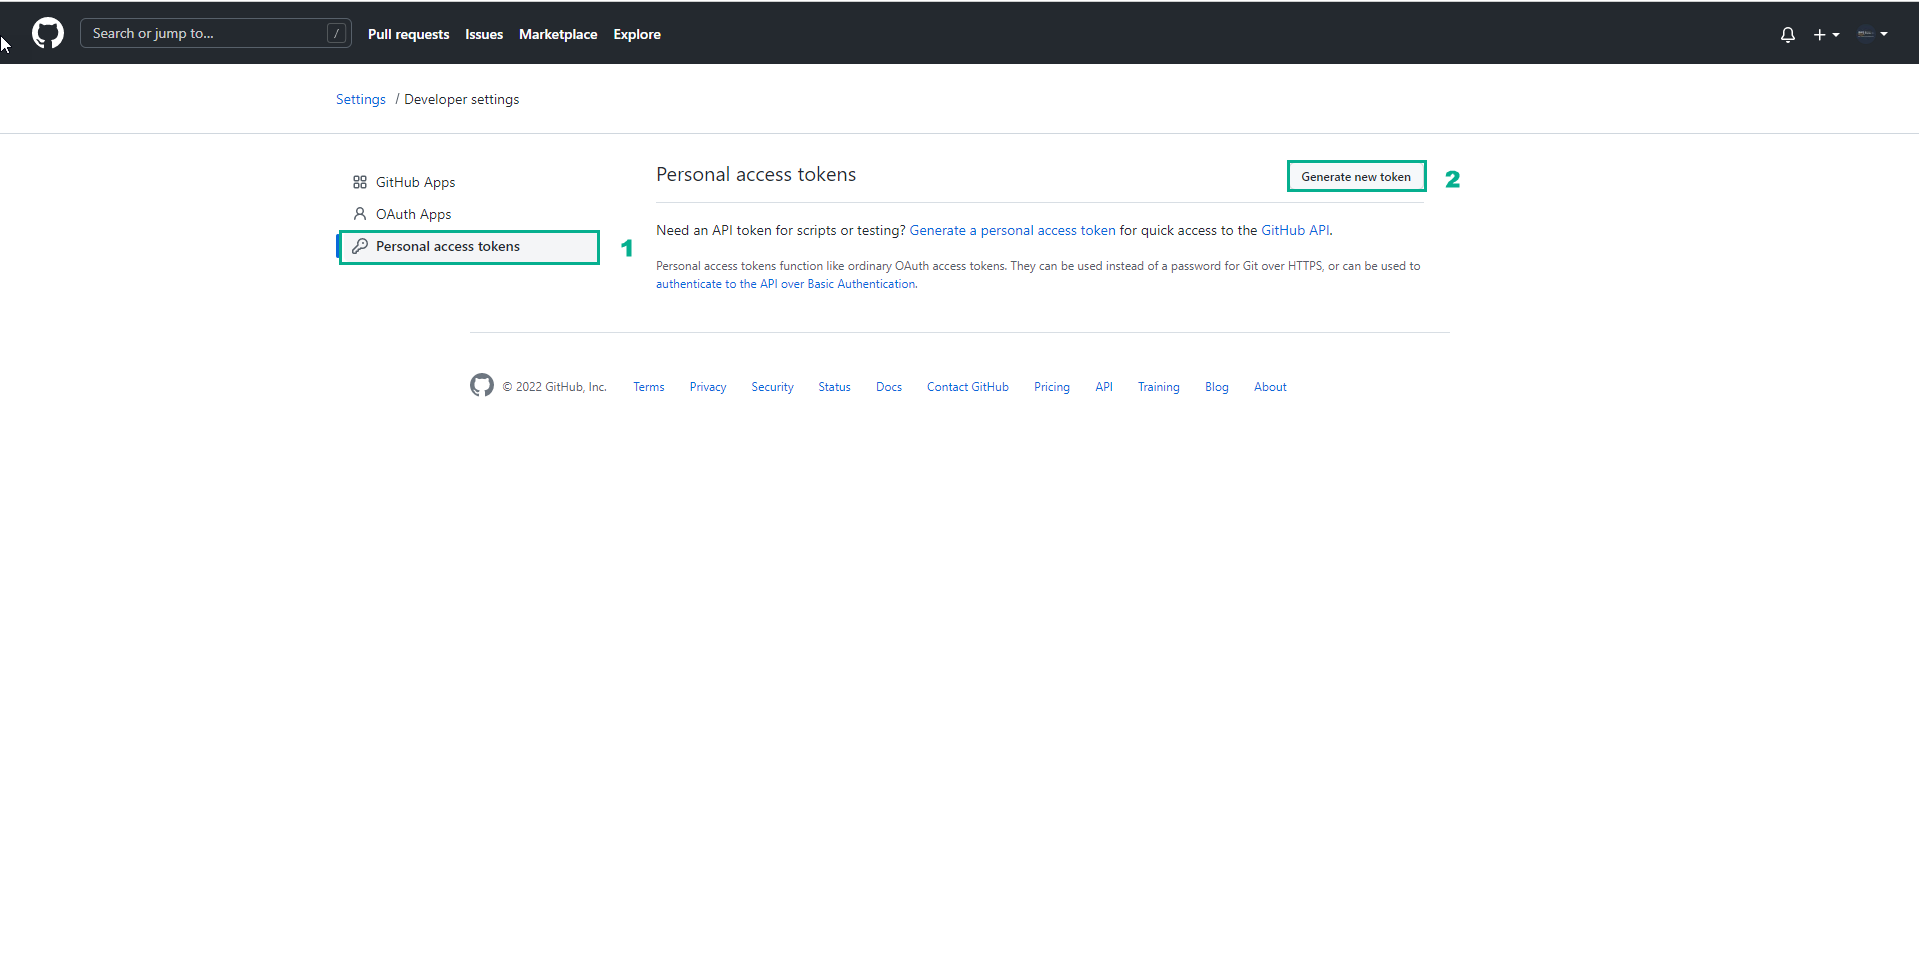Click the slash shortcut icon in search box

coord(337,33)
